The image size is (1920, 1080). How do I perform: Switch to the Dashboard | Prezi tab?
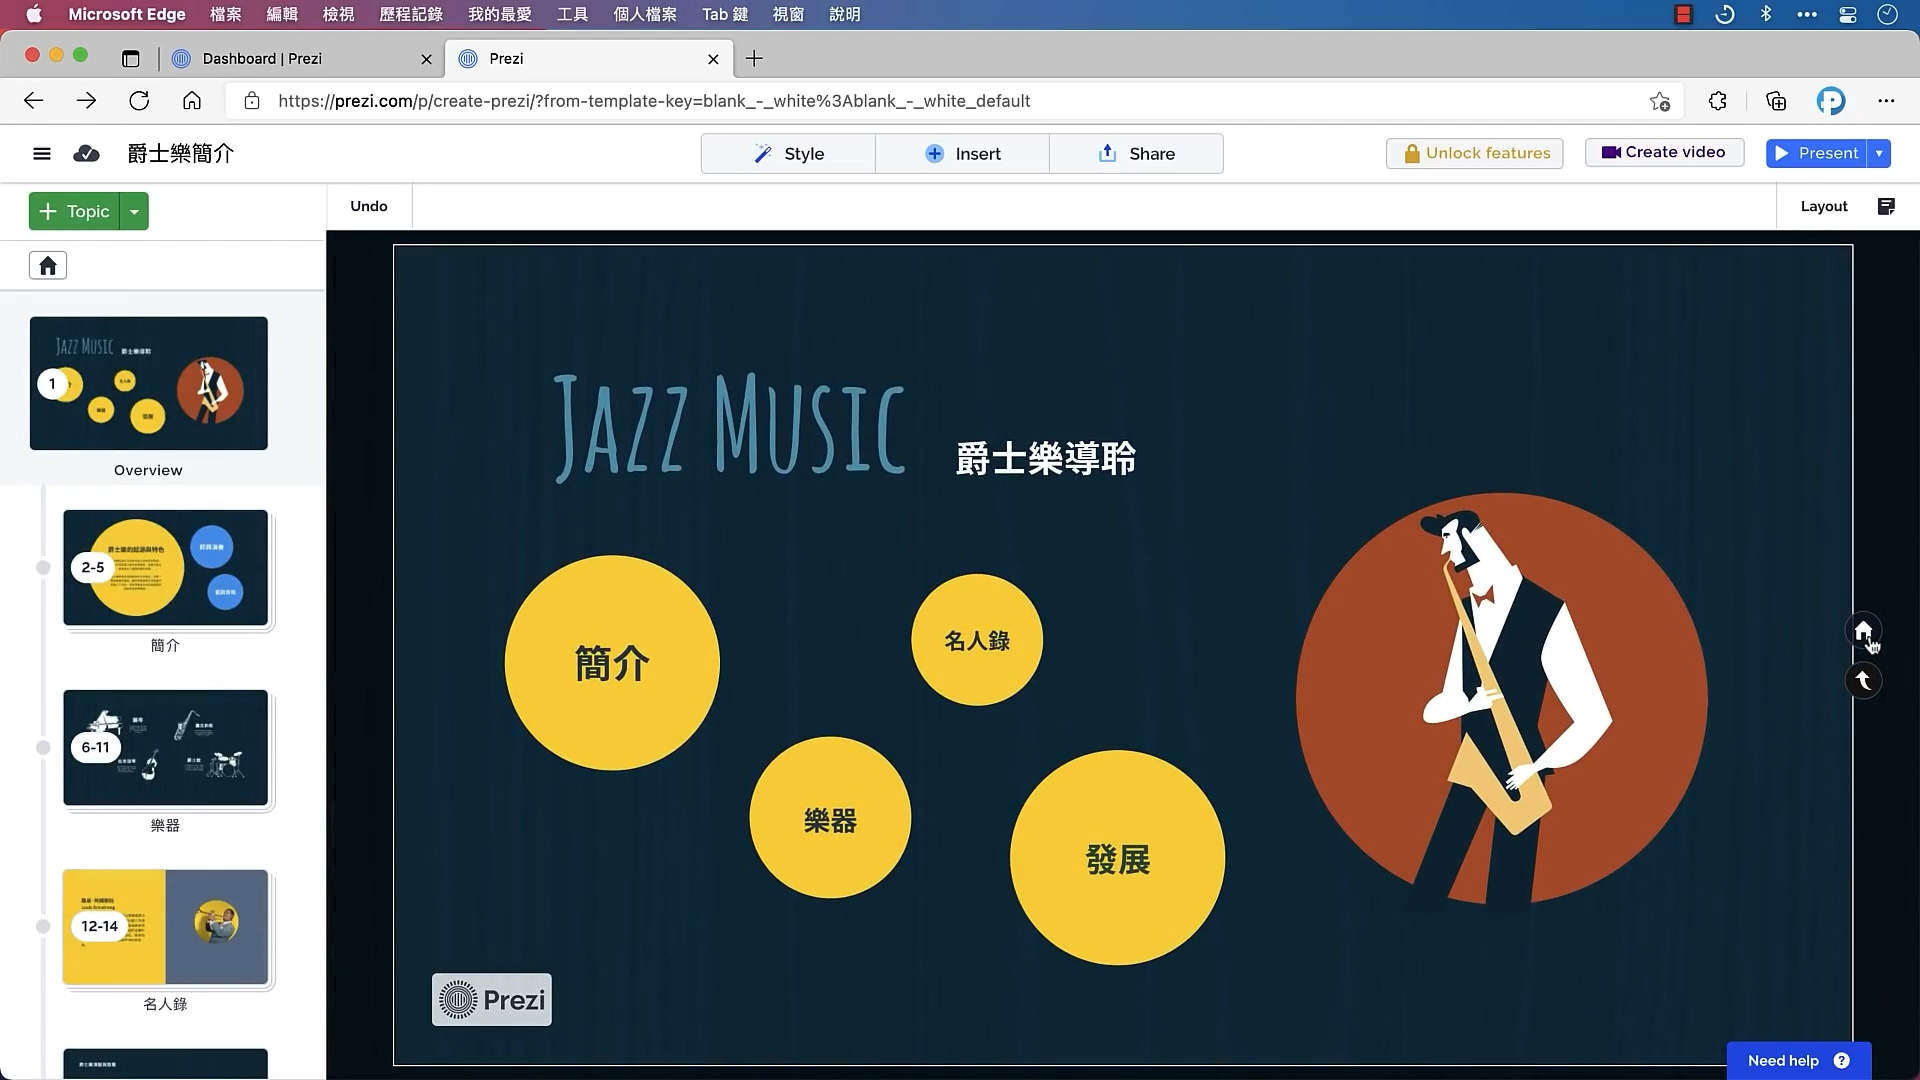[262, 58]
